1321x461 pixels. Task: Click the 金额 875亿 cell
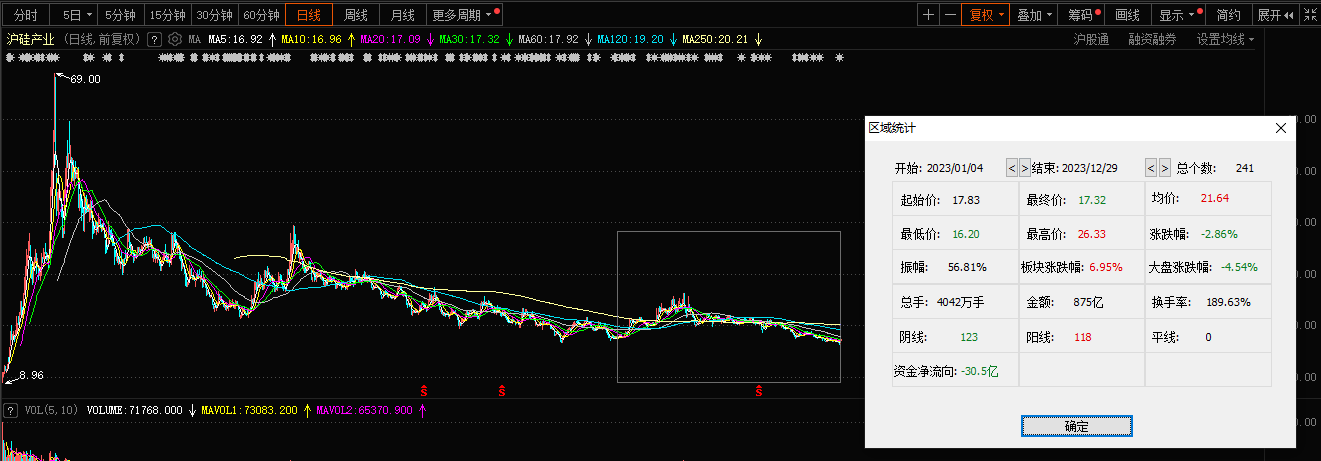pyautogui.click(x=1081, y=301)
